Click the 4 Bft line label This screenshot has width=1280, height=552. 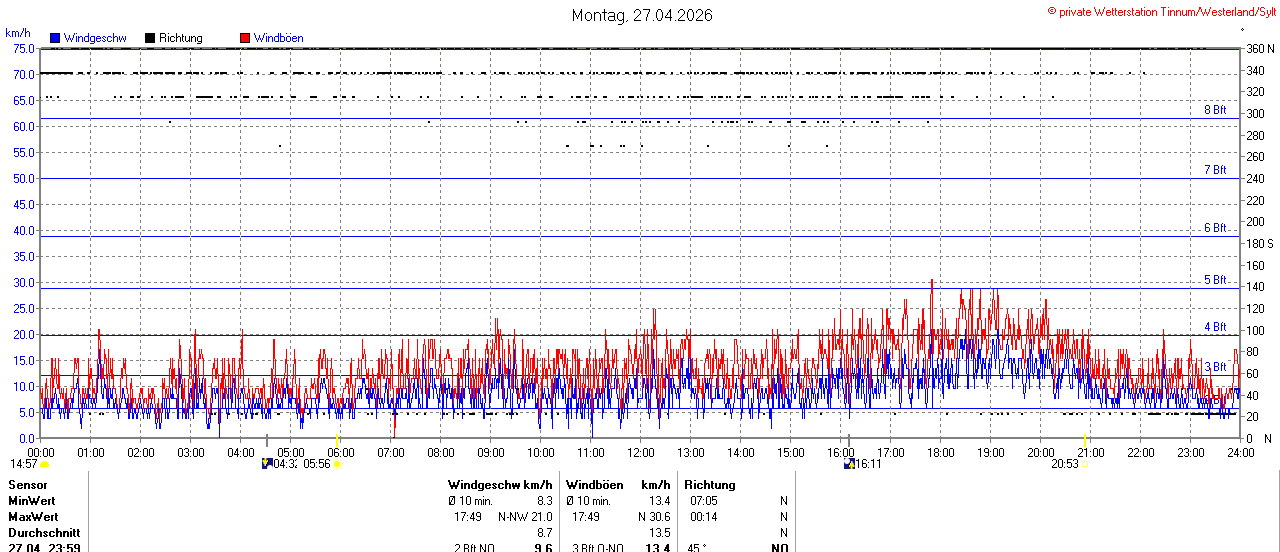click(x=1215, y=327)
